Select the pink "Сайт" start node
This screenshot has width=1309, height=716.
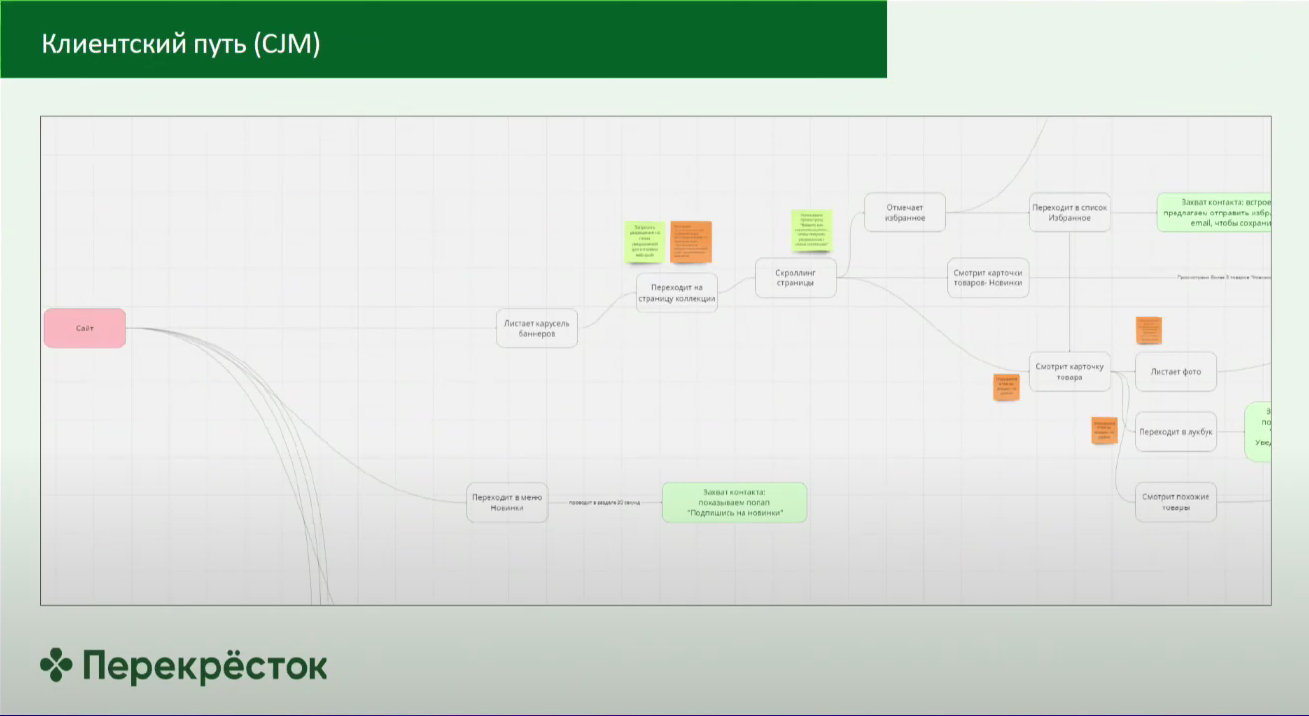[85, 328]
